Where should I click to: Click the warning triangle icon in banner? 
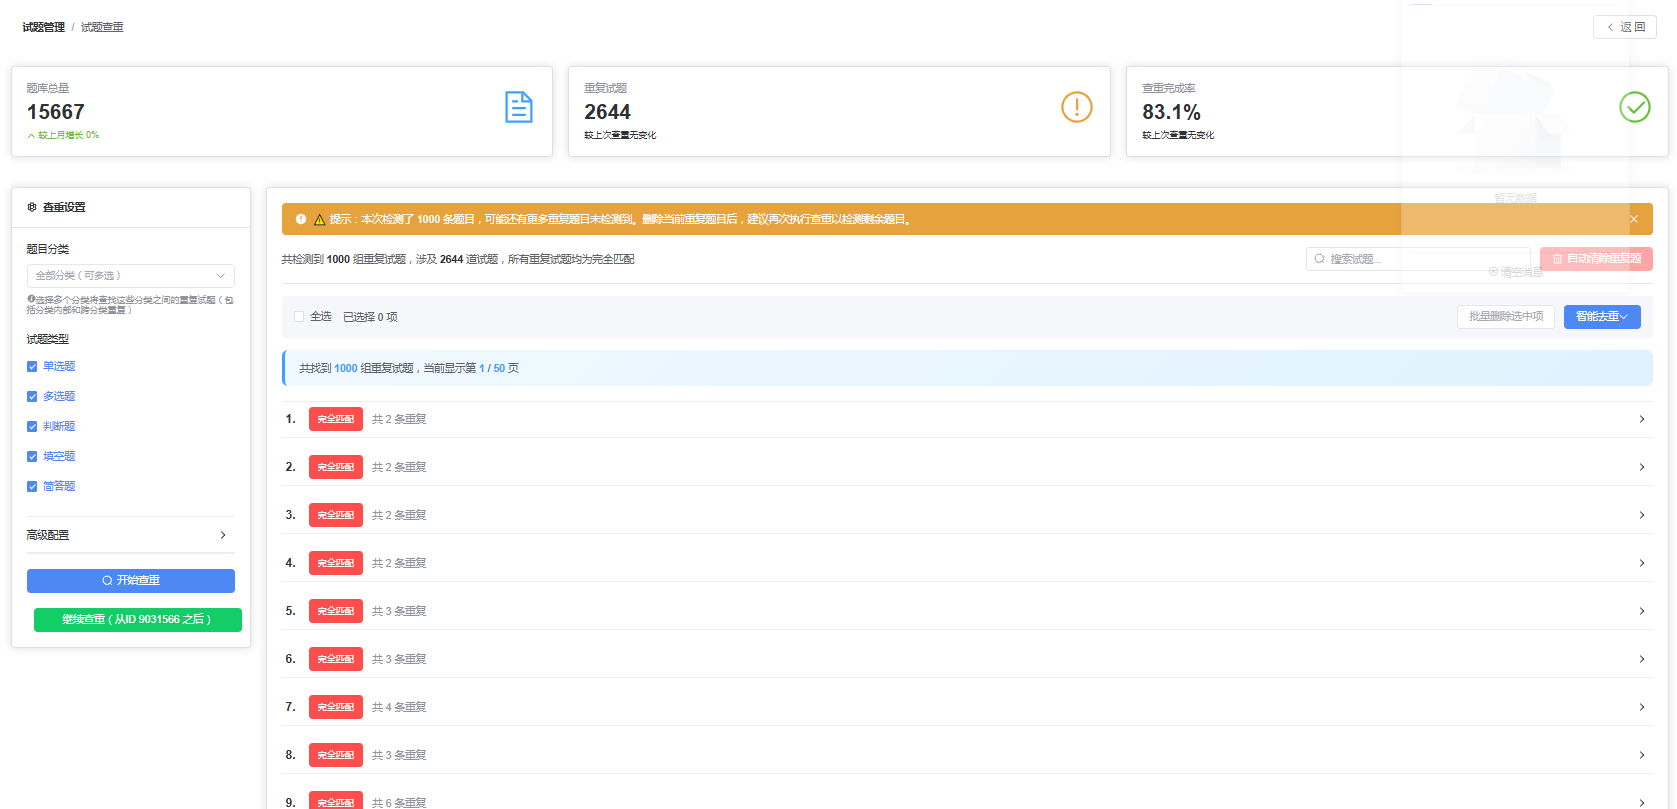(320, 220)
